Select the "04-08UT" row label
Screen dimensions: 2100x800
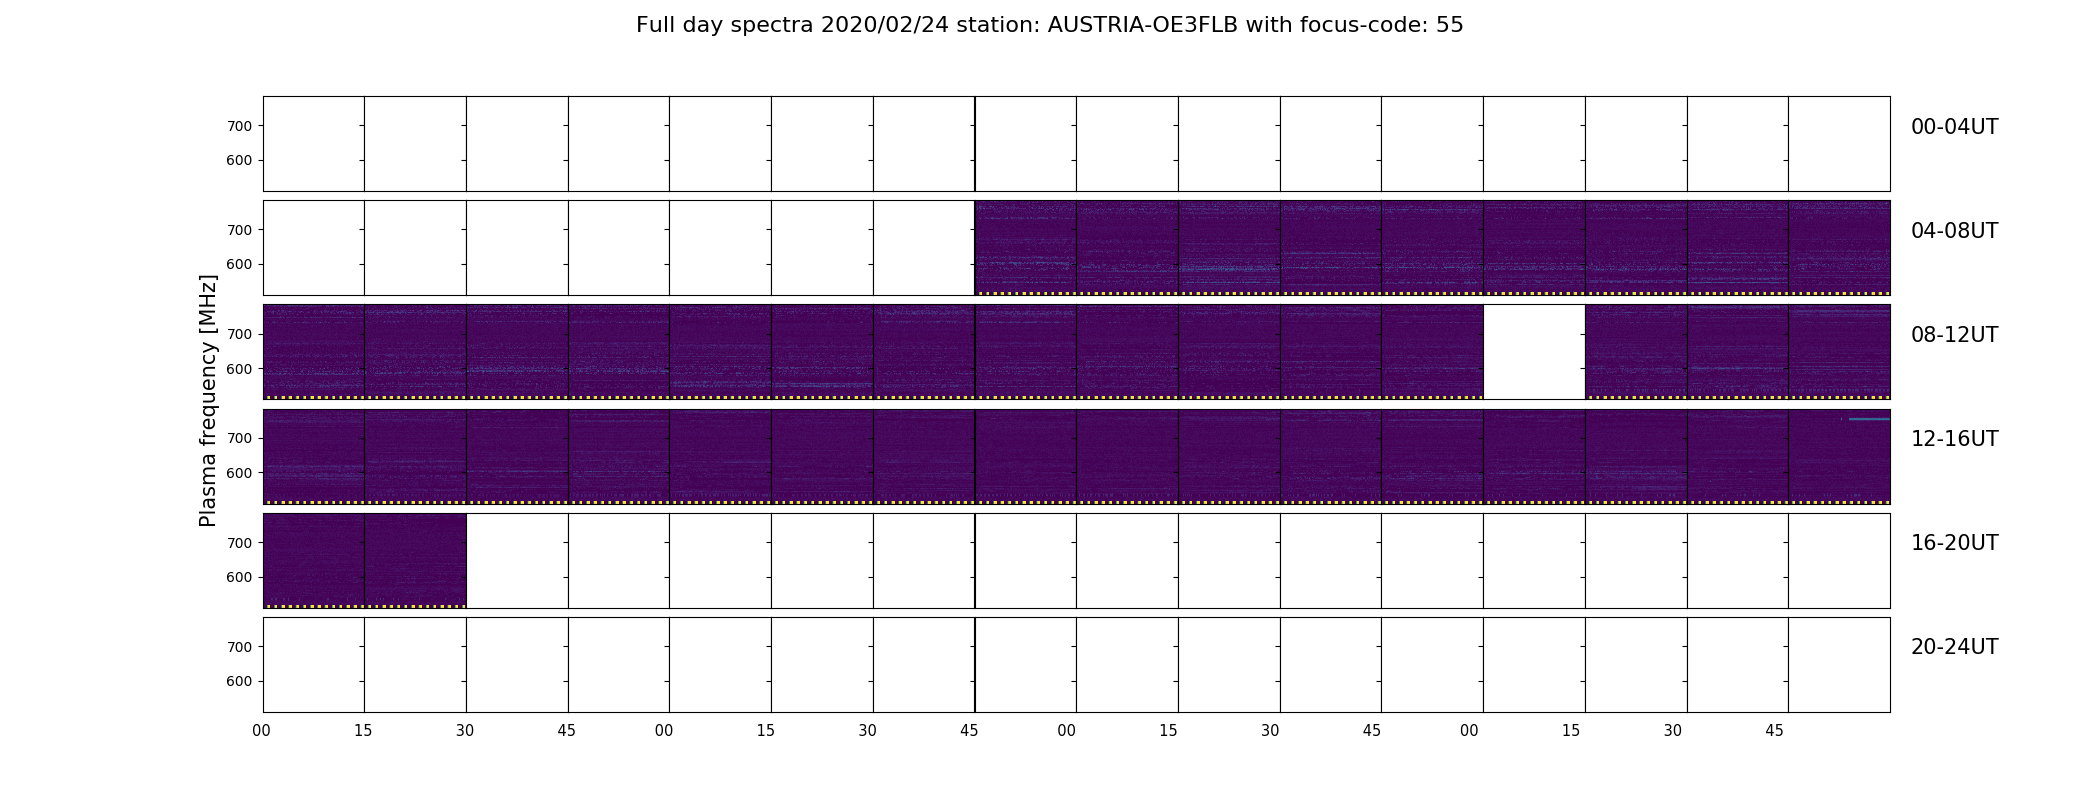1954,231
